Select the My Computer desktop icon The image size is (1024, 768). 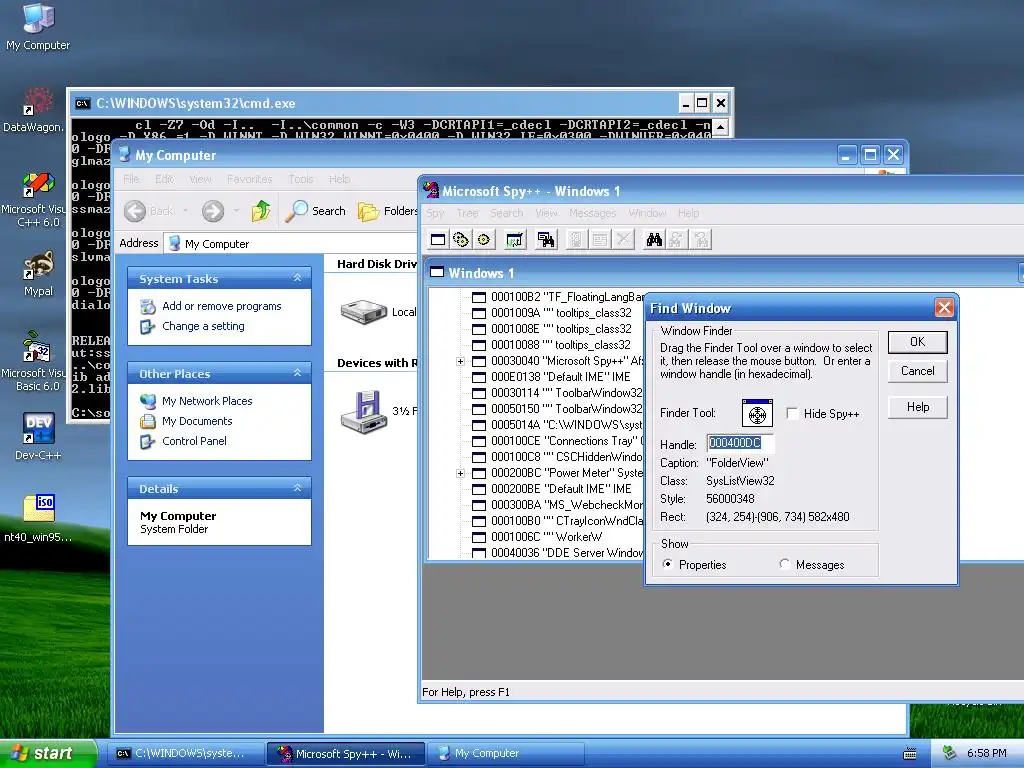(x=38, y=27)
